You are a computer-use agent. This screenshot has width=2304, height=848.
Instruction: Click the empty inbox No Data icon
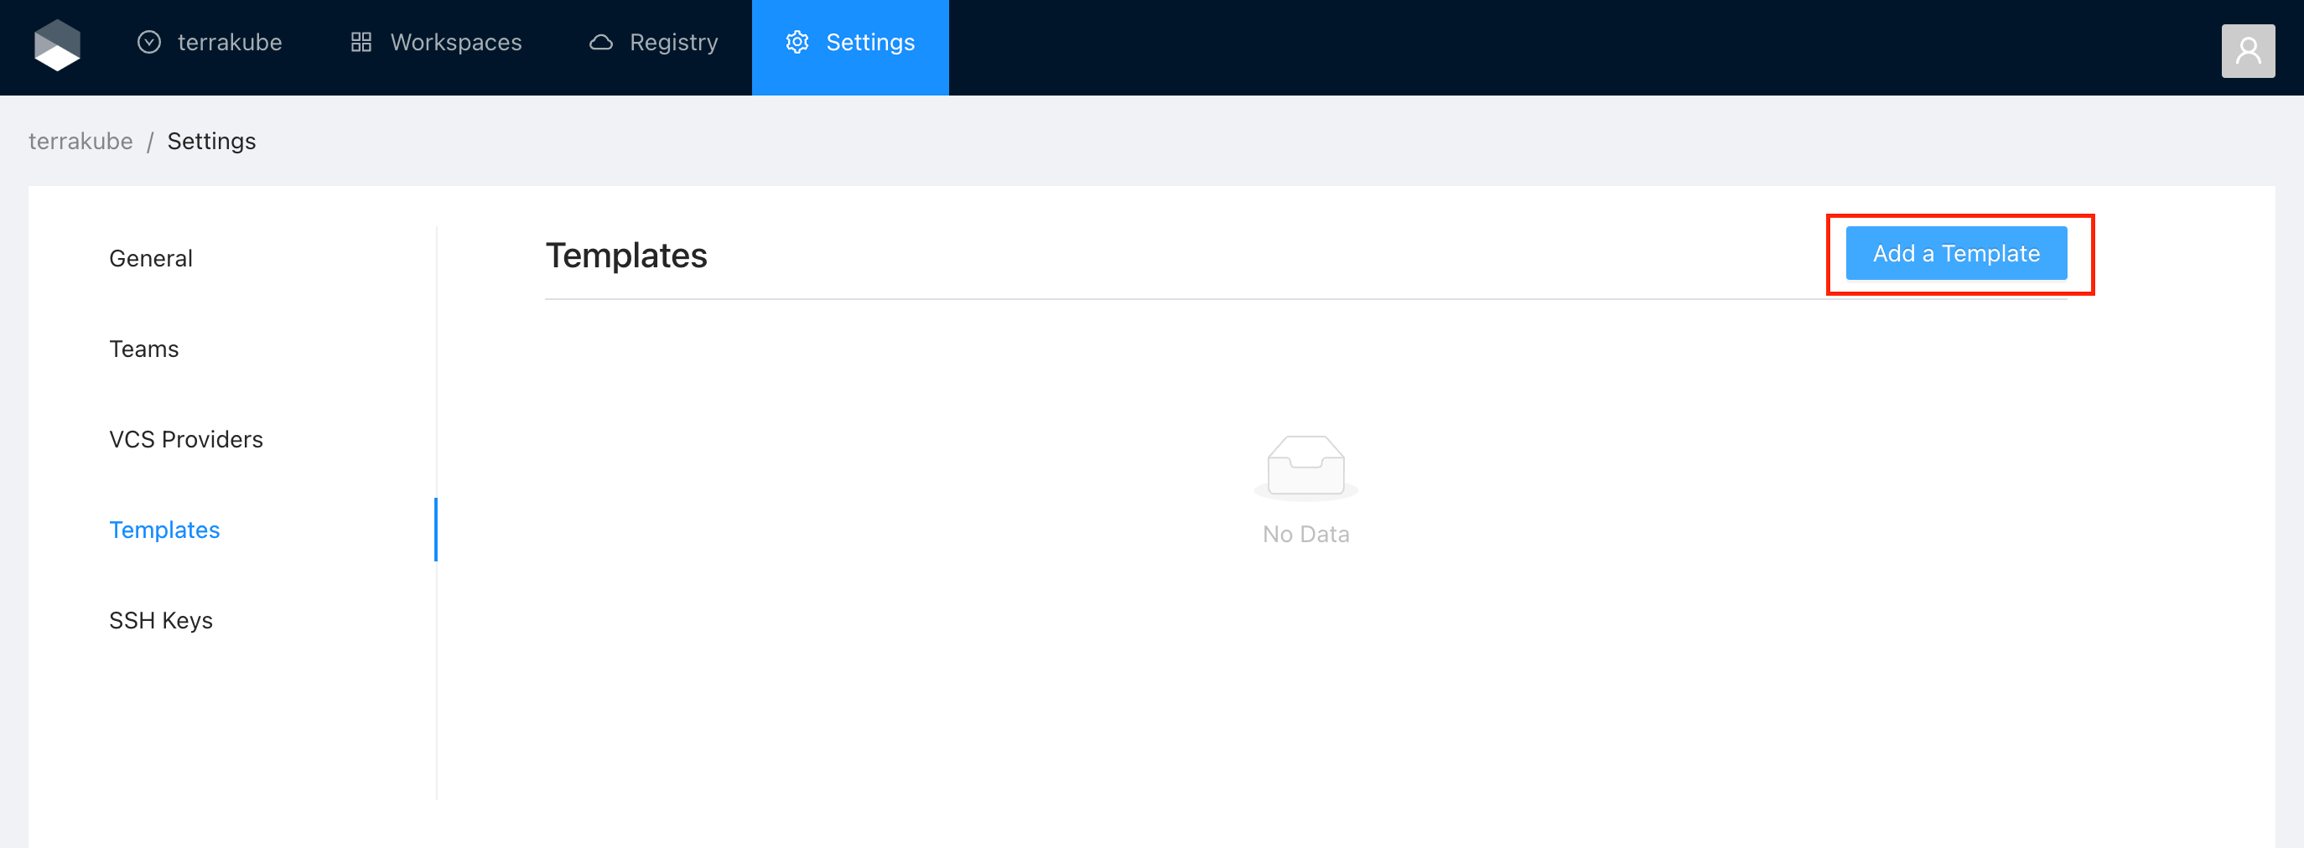1305,466
